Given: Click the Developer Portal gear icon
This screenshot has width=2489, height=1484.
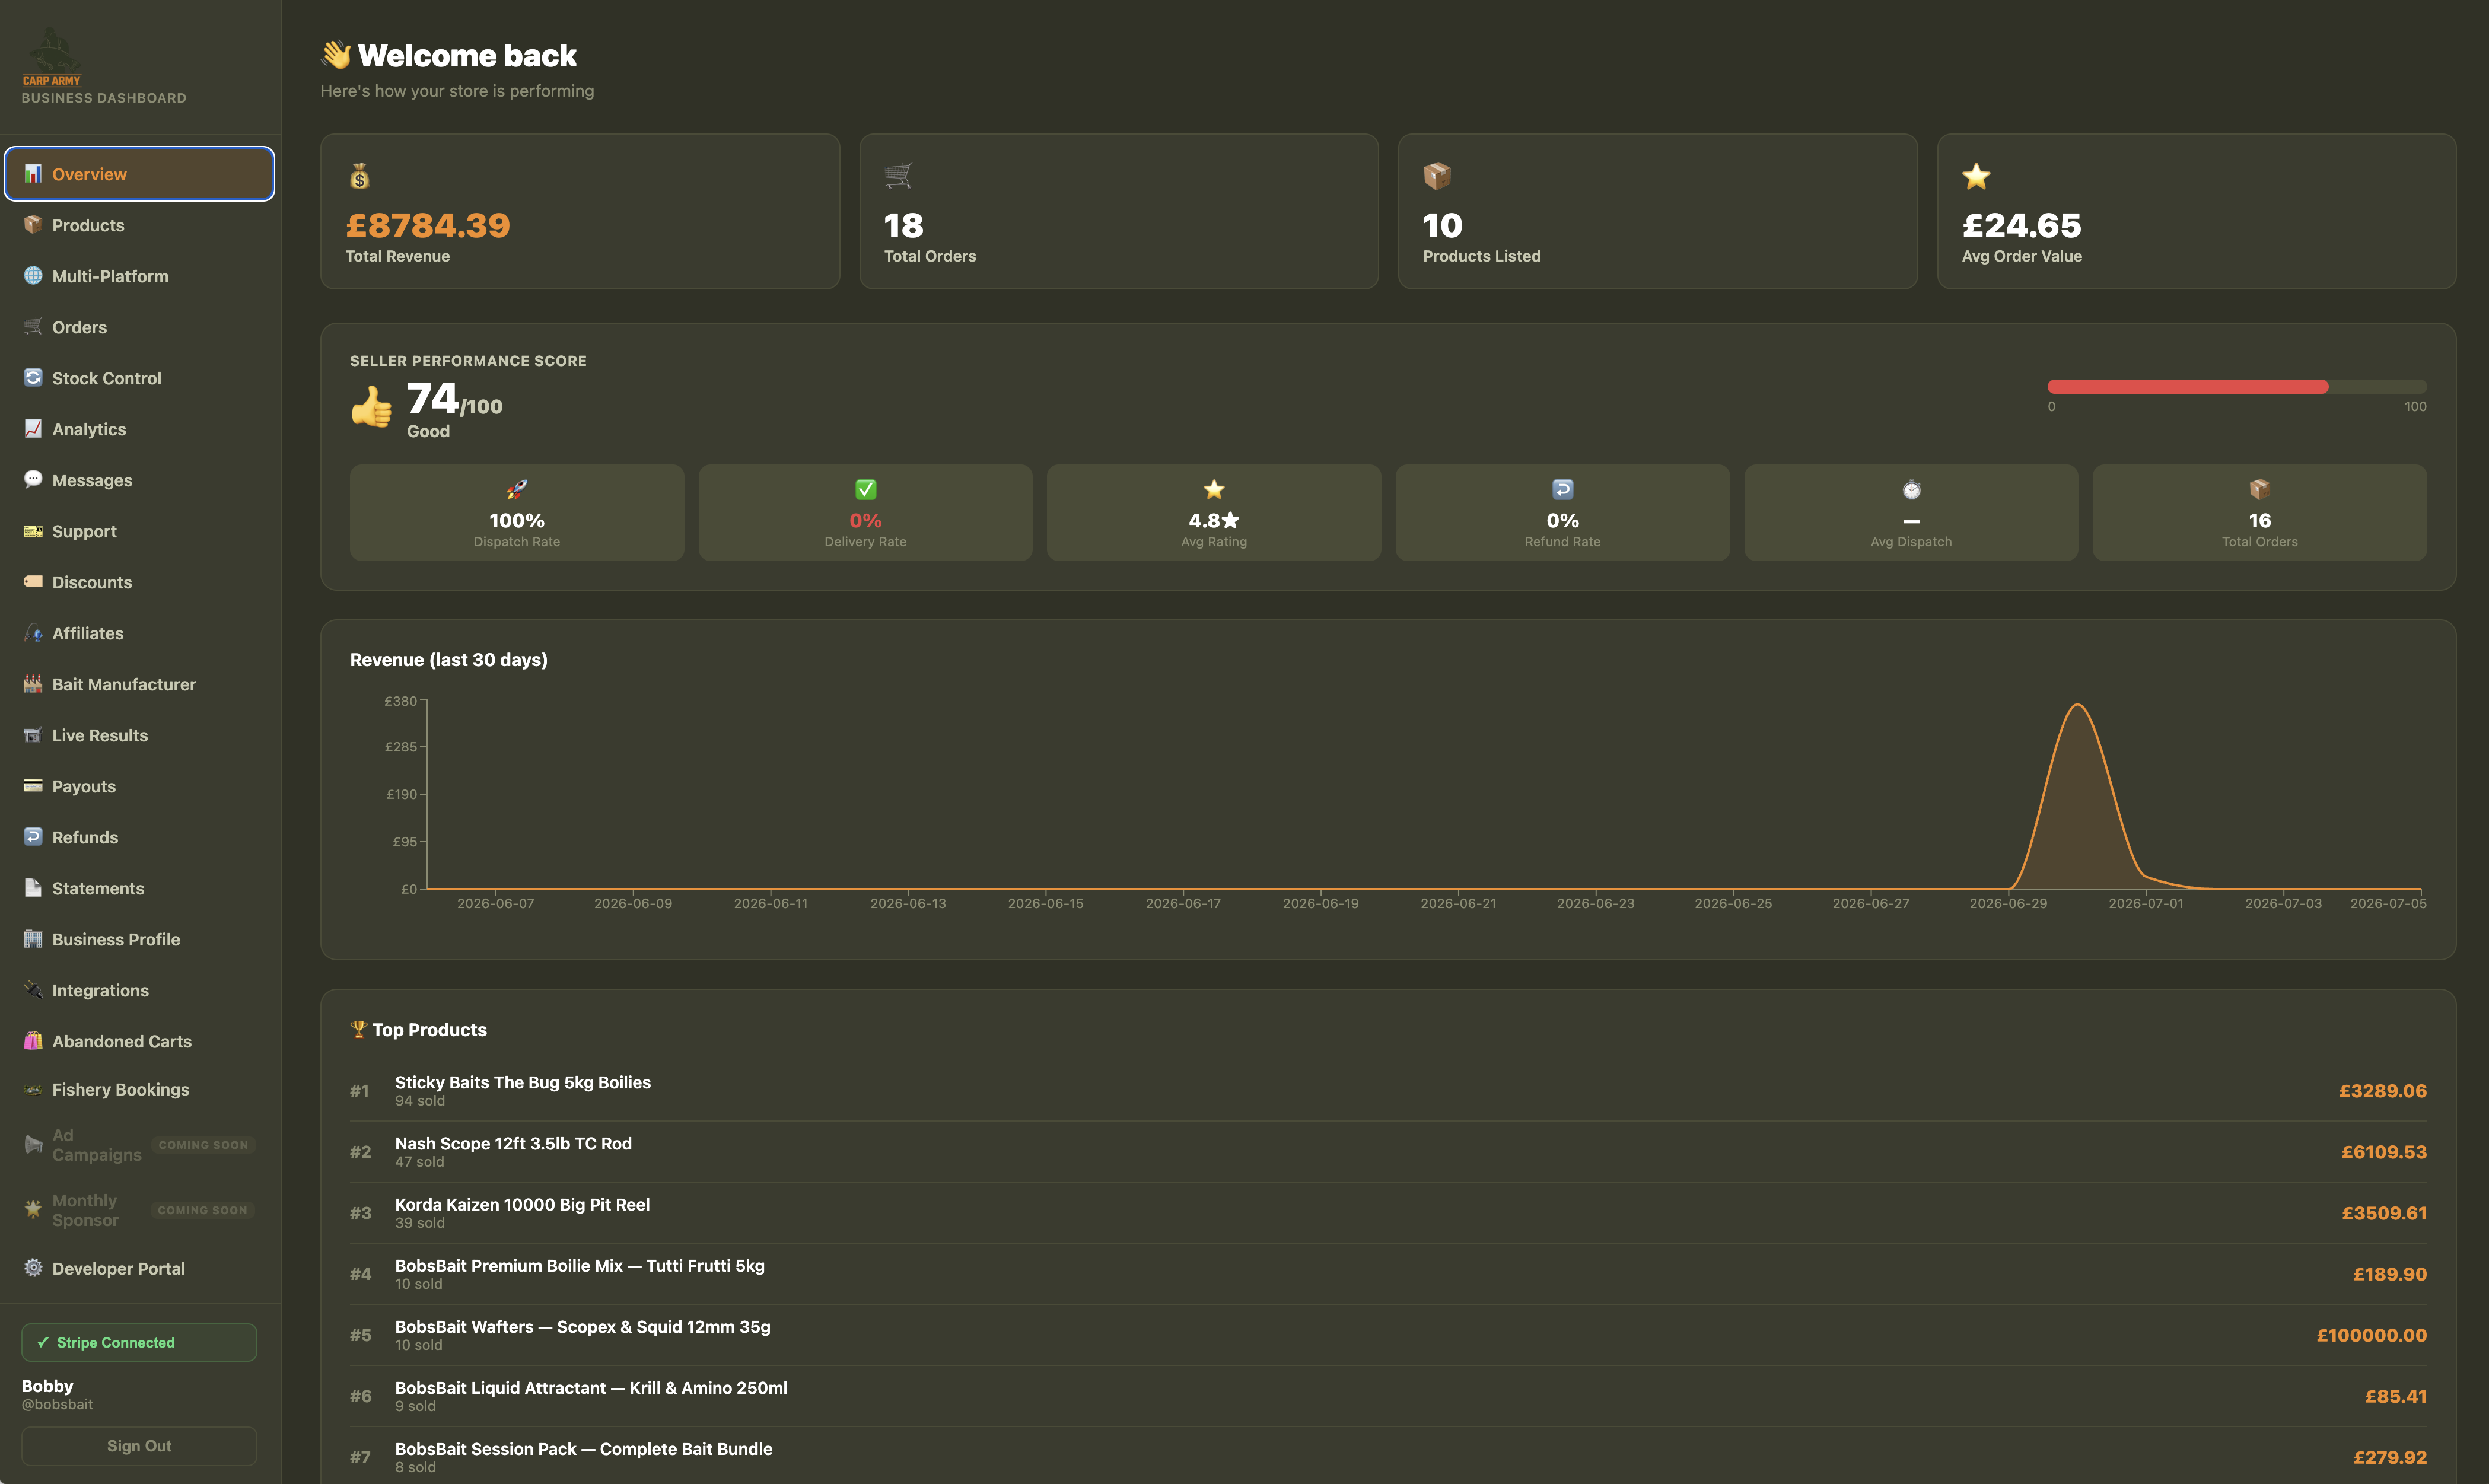Looking at the screenshot, I should click(x=33, y=1268).
